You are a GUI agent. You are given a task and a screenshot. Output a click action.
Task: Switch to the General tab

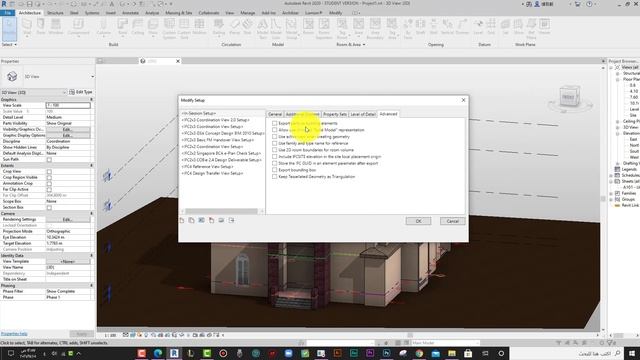click(275, 114)
